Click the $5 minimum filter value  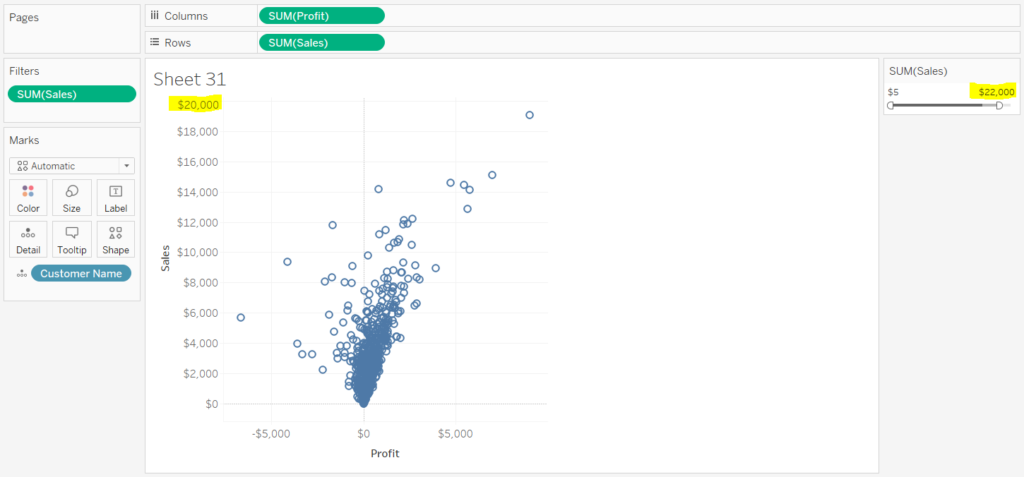click(x=893, y=92)
